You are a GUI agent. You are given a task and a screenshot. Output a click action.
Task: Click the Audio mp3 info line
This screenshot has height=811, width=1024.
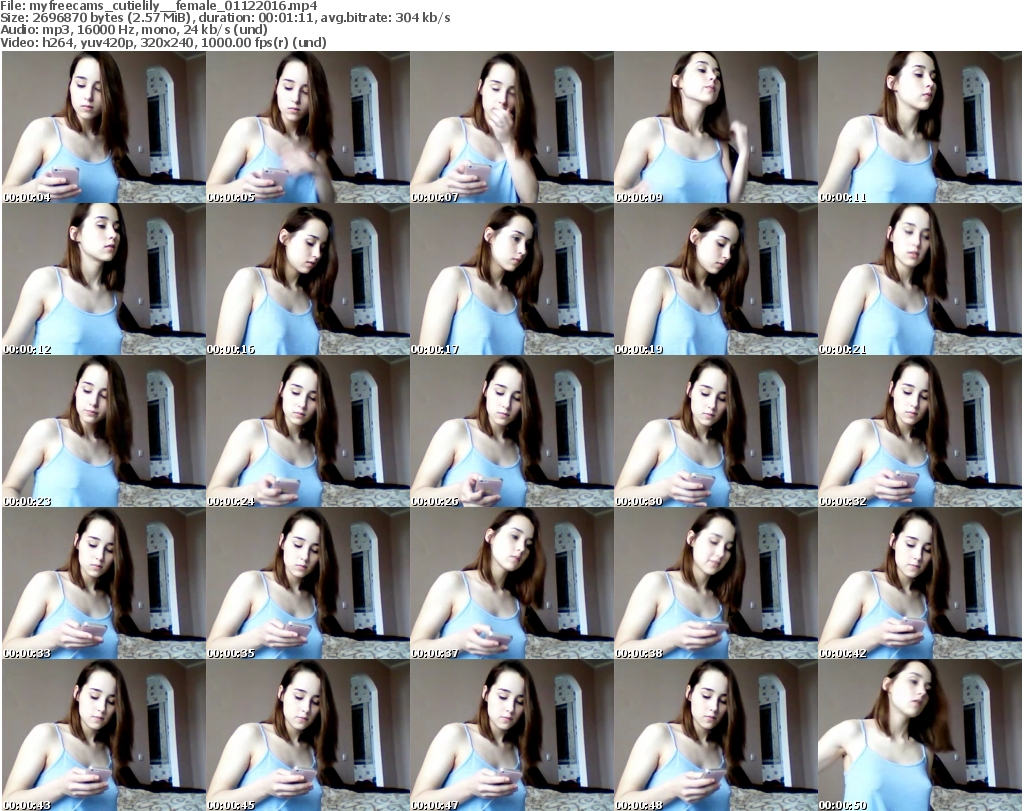point(134,30)
